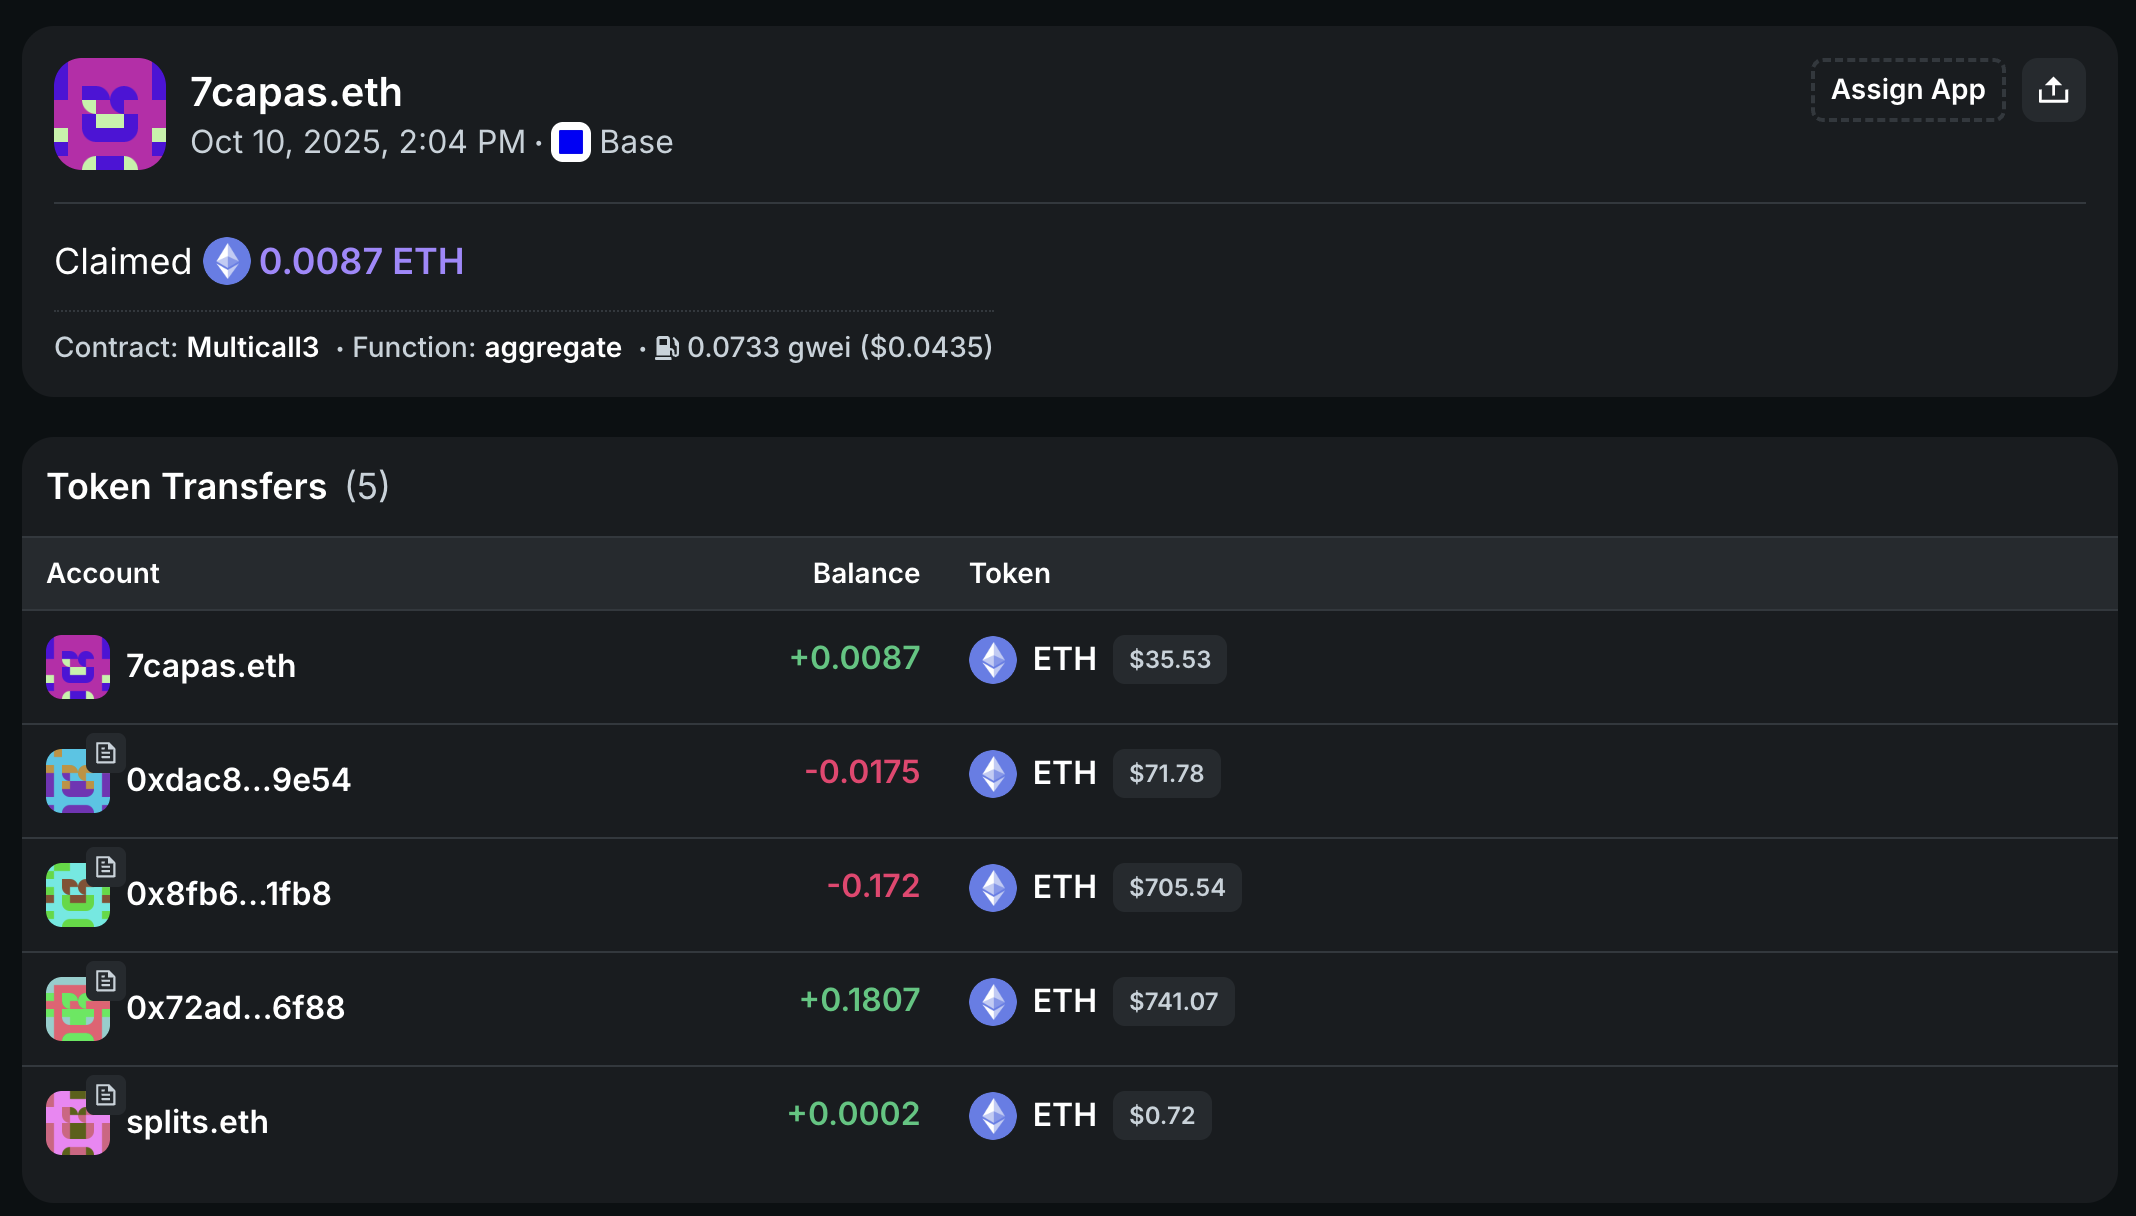Open the splits.eth account
This screenshot has width=2136, height=1216.
[x=197, y=1122]
